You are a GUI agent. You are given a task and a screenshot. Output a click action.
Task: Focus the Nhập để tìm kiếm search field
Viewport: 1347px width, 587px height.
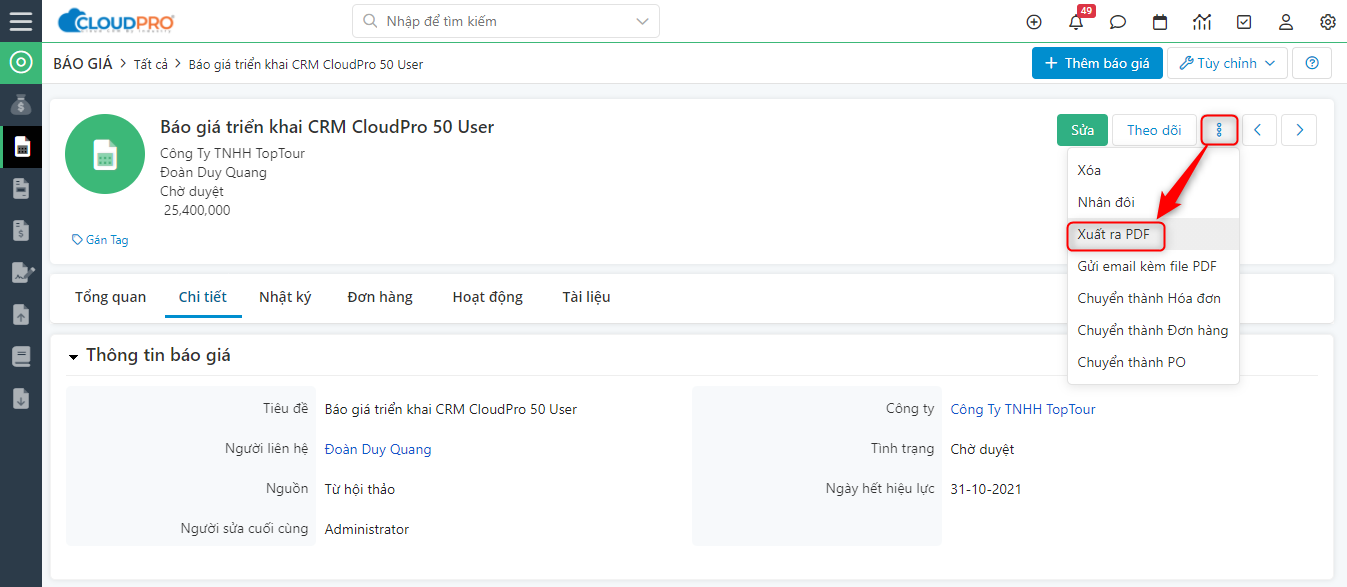(x=505, y=21)
